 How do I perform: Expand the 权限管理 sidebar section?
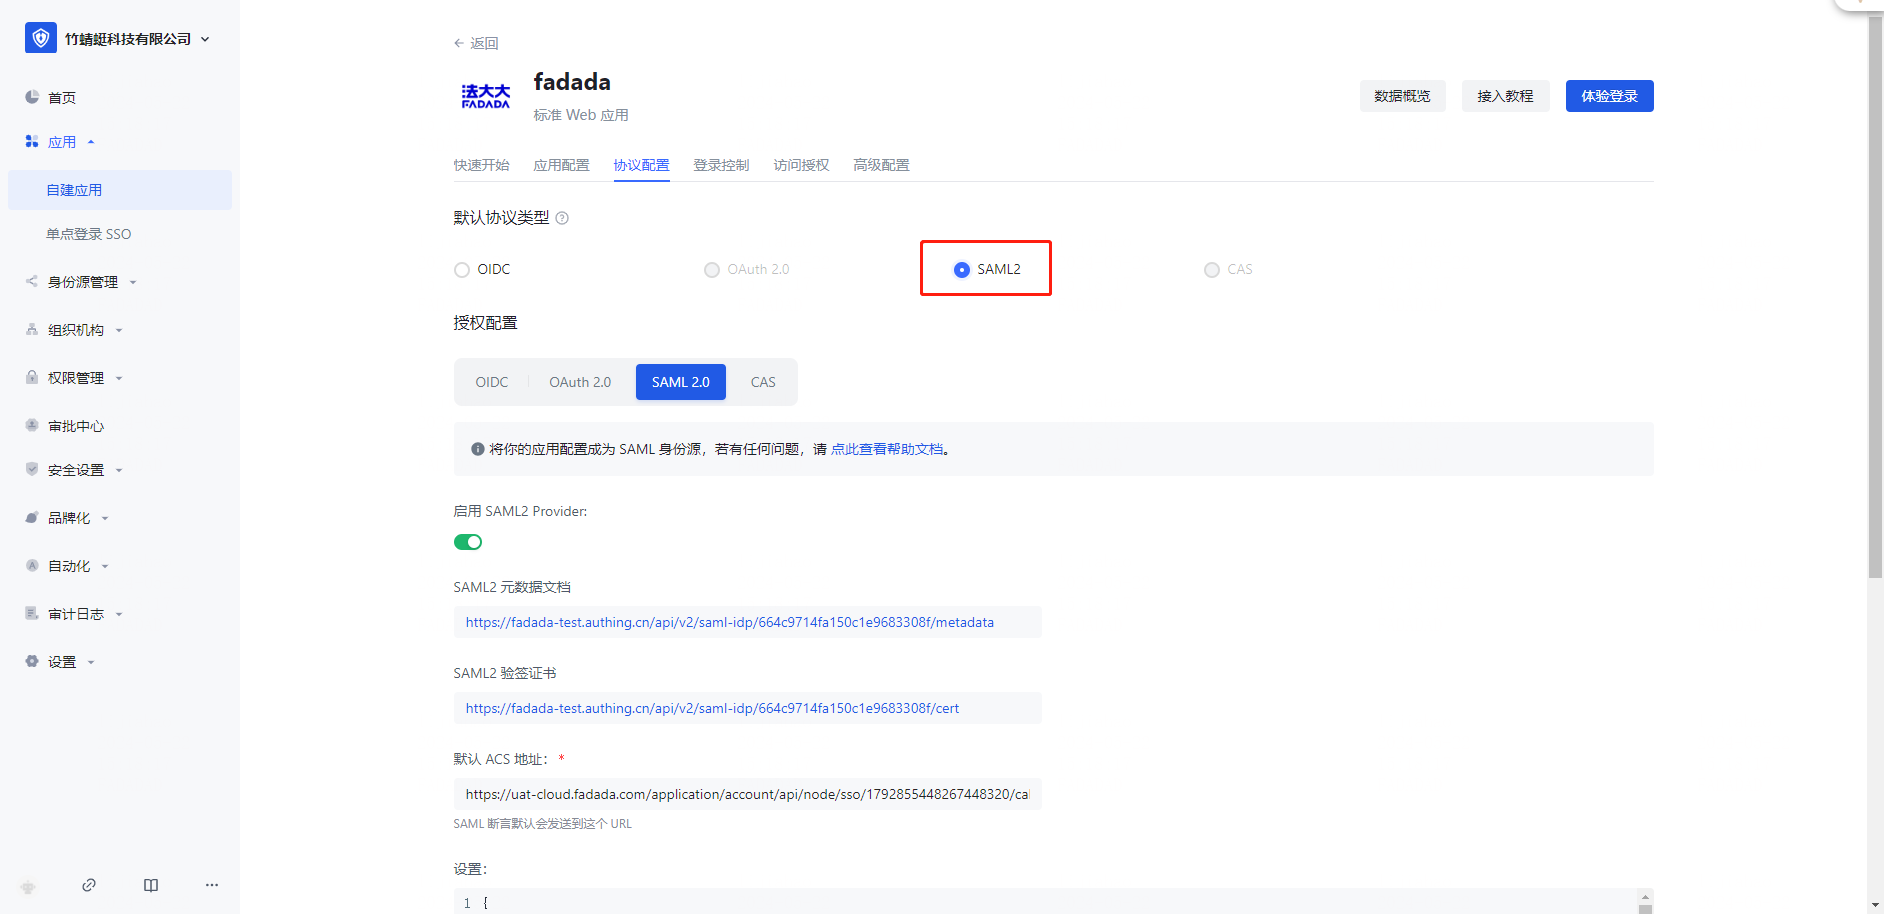[119, 378]
